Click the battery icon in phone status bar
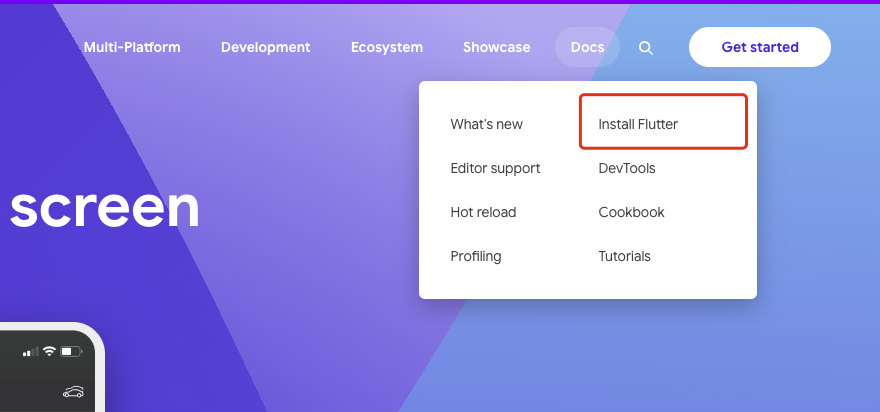The image size is (880, 412). pos(71,352)
